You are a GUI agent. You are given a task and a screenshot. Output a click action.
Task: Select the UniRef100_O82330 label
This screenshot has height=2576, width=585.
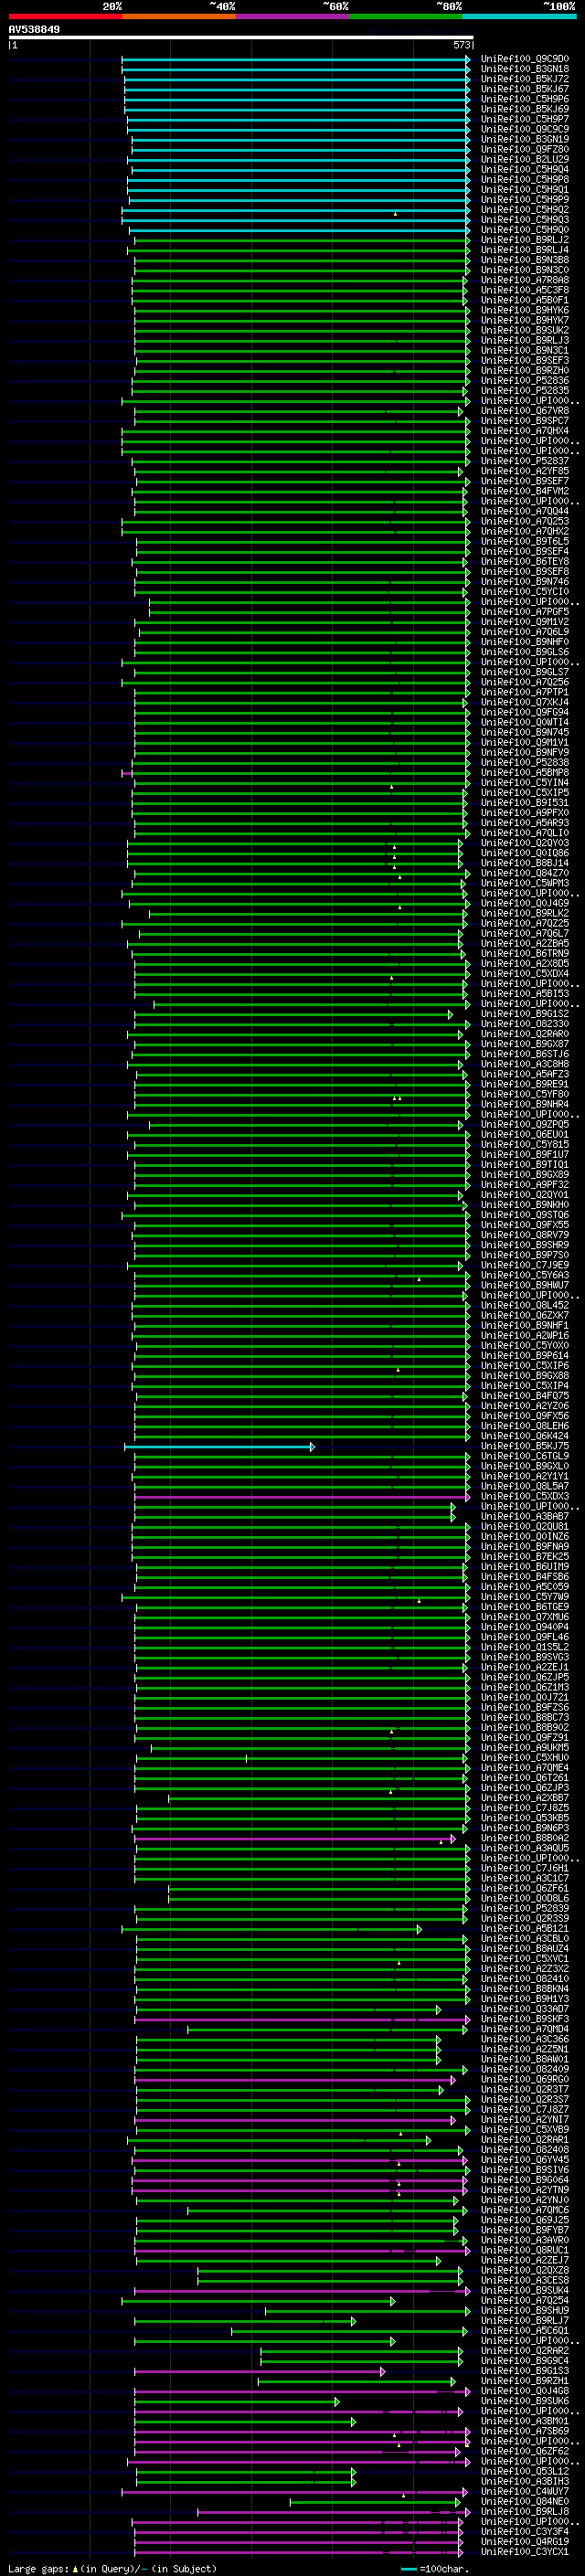point(525,1024)
